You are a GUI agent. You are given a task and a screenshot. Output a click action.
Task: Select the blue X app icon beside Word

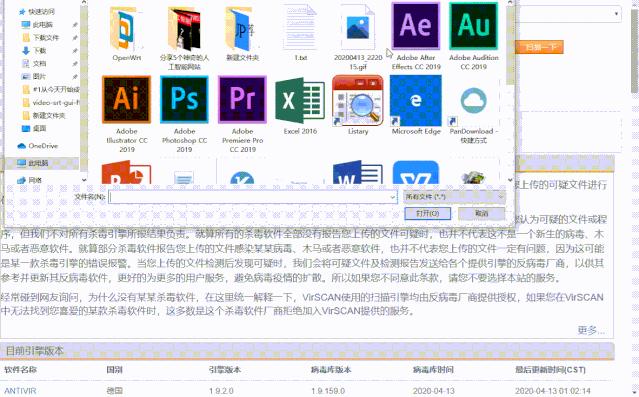416,173
